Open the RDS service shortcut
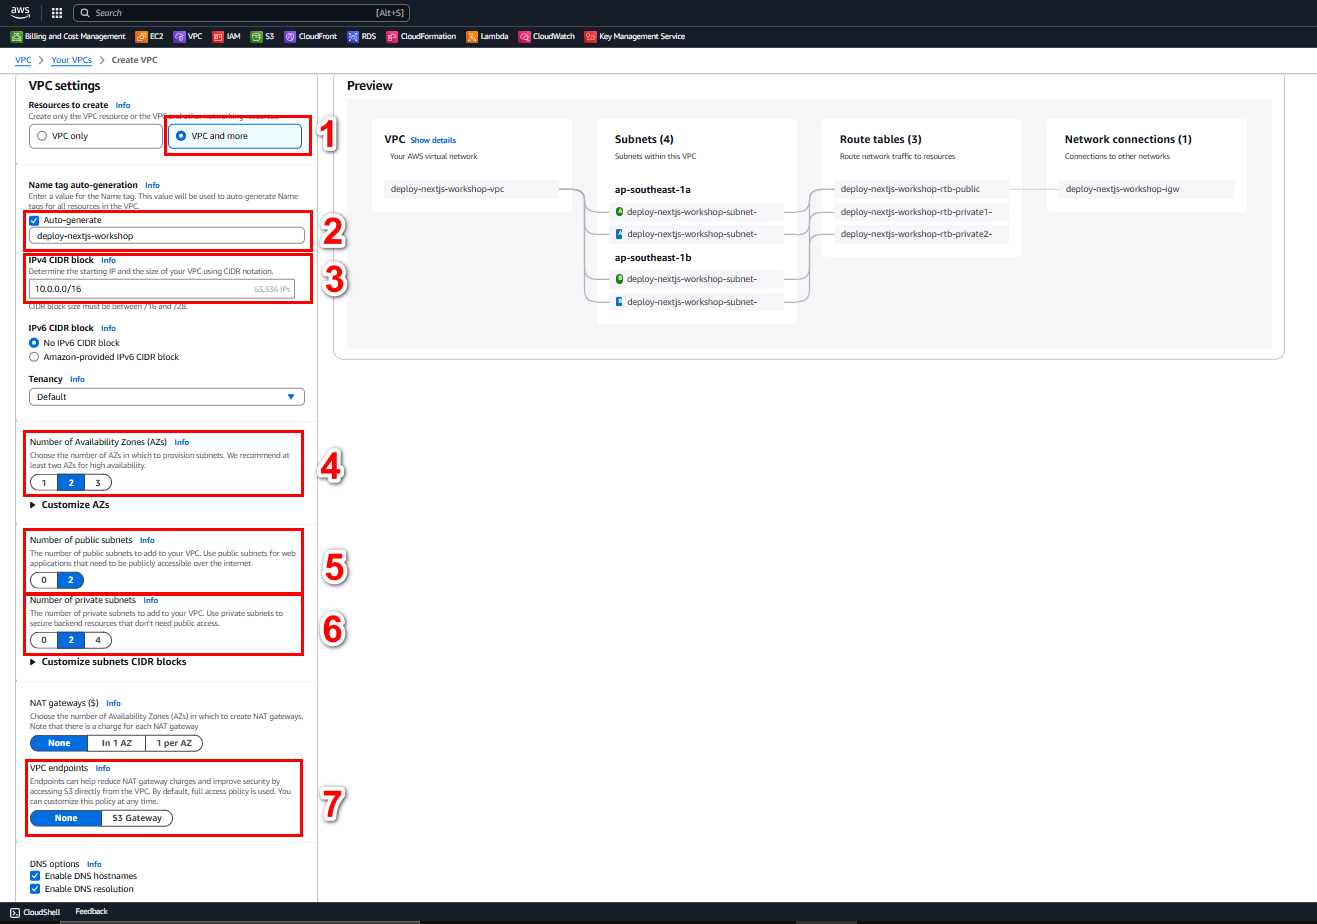 coord(362,37)
